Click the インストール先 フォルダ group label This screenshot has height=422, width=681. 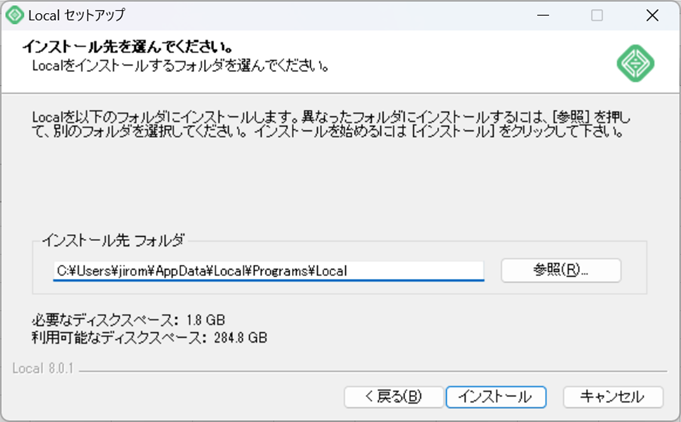point(113,240)
